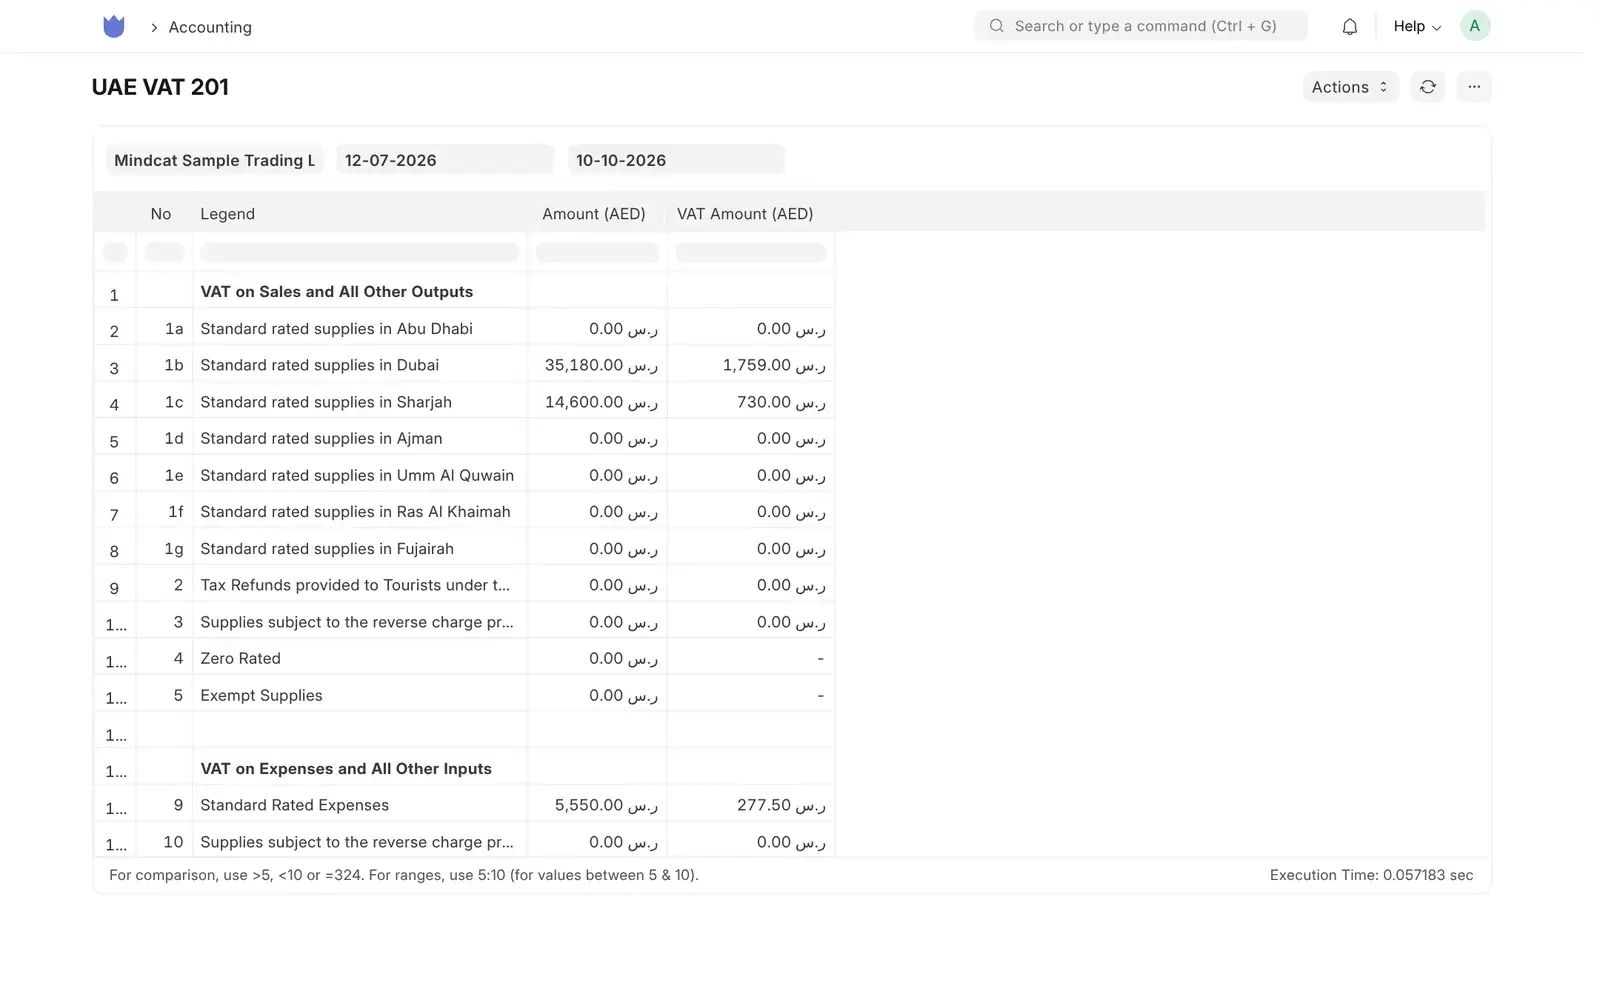1600x1000 pixels.
Task: Click the 14,600.00 amount cell
Action: pyautogui.click(x=598, y=402)
